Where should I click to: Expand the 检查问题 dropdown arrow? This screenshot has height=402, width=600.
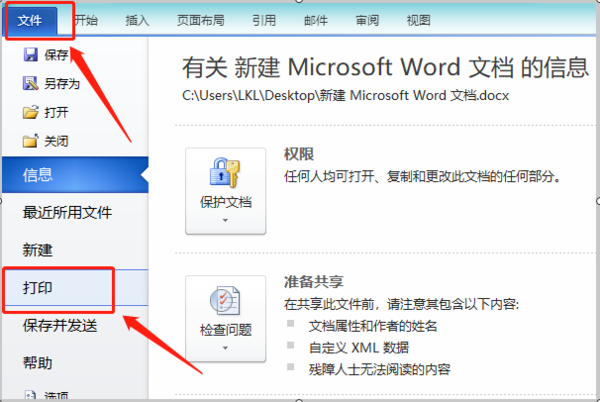click(x=225, y=348)
